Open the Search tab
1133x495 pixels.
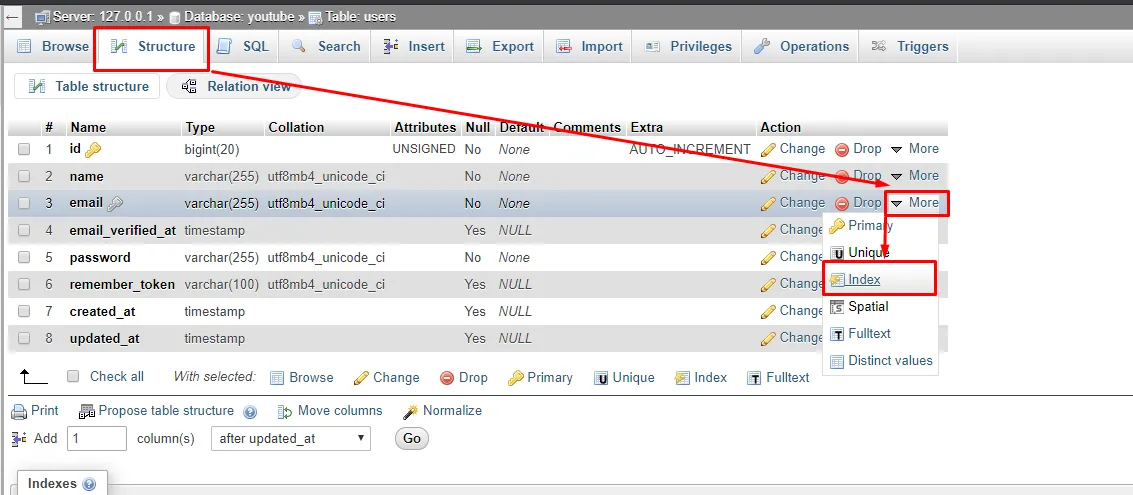click(x=326, y=46)
